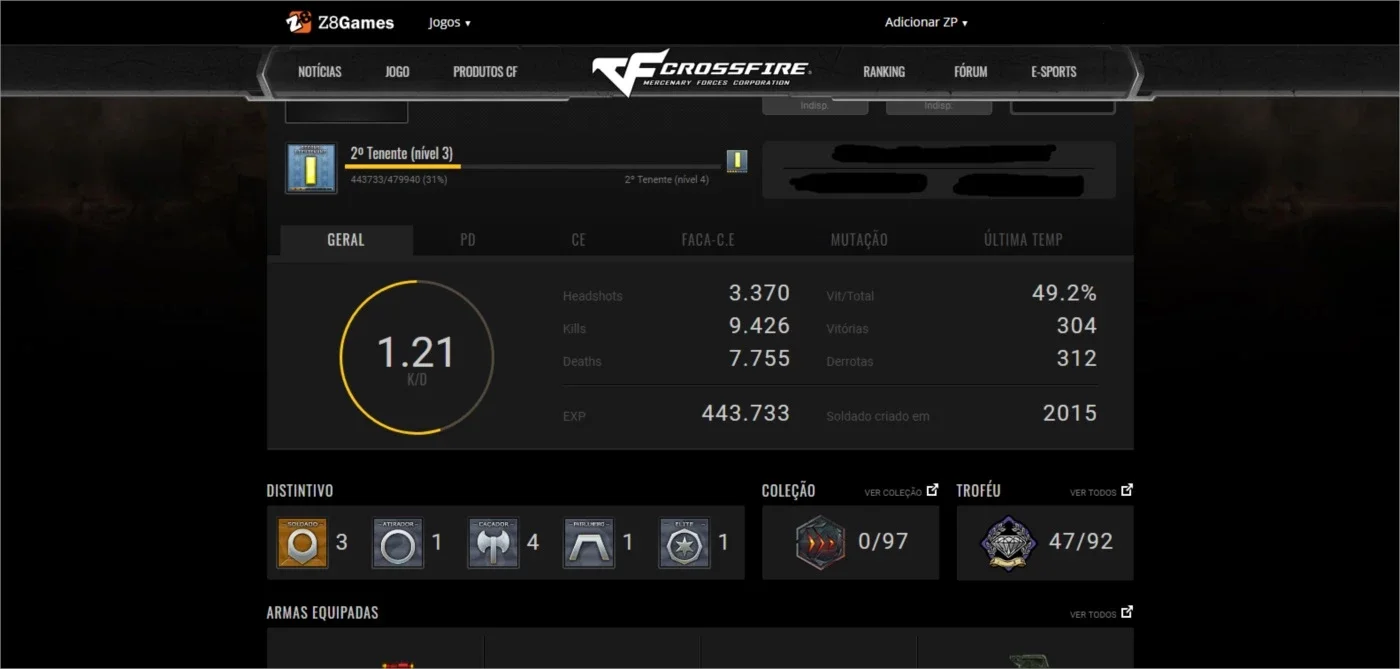Click the Vit/Total value 49.2%
Screen dimensions: 1400x669
[x=1064, y=294]
